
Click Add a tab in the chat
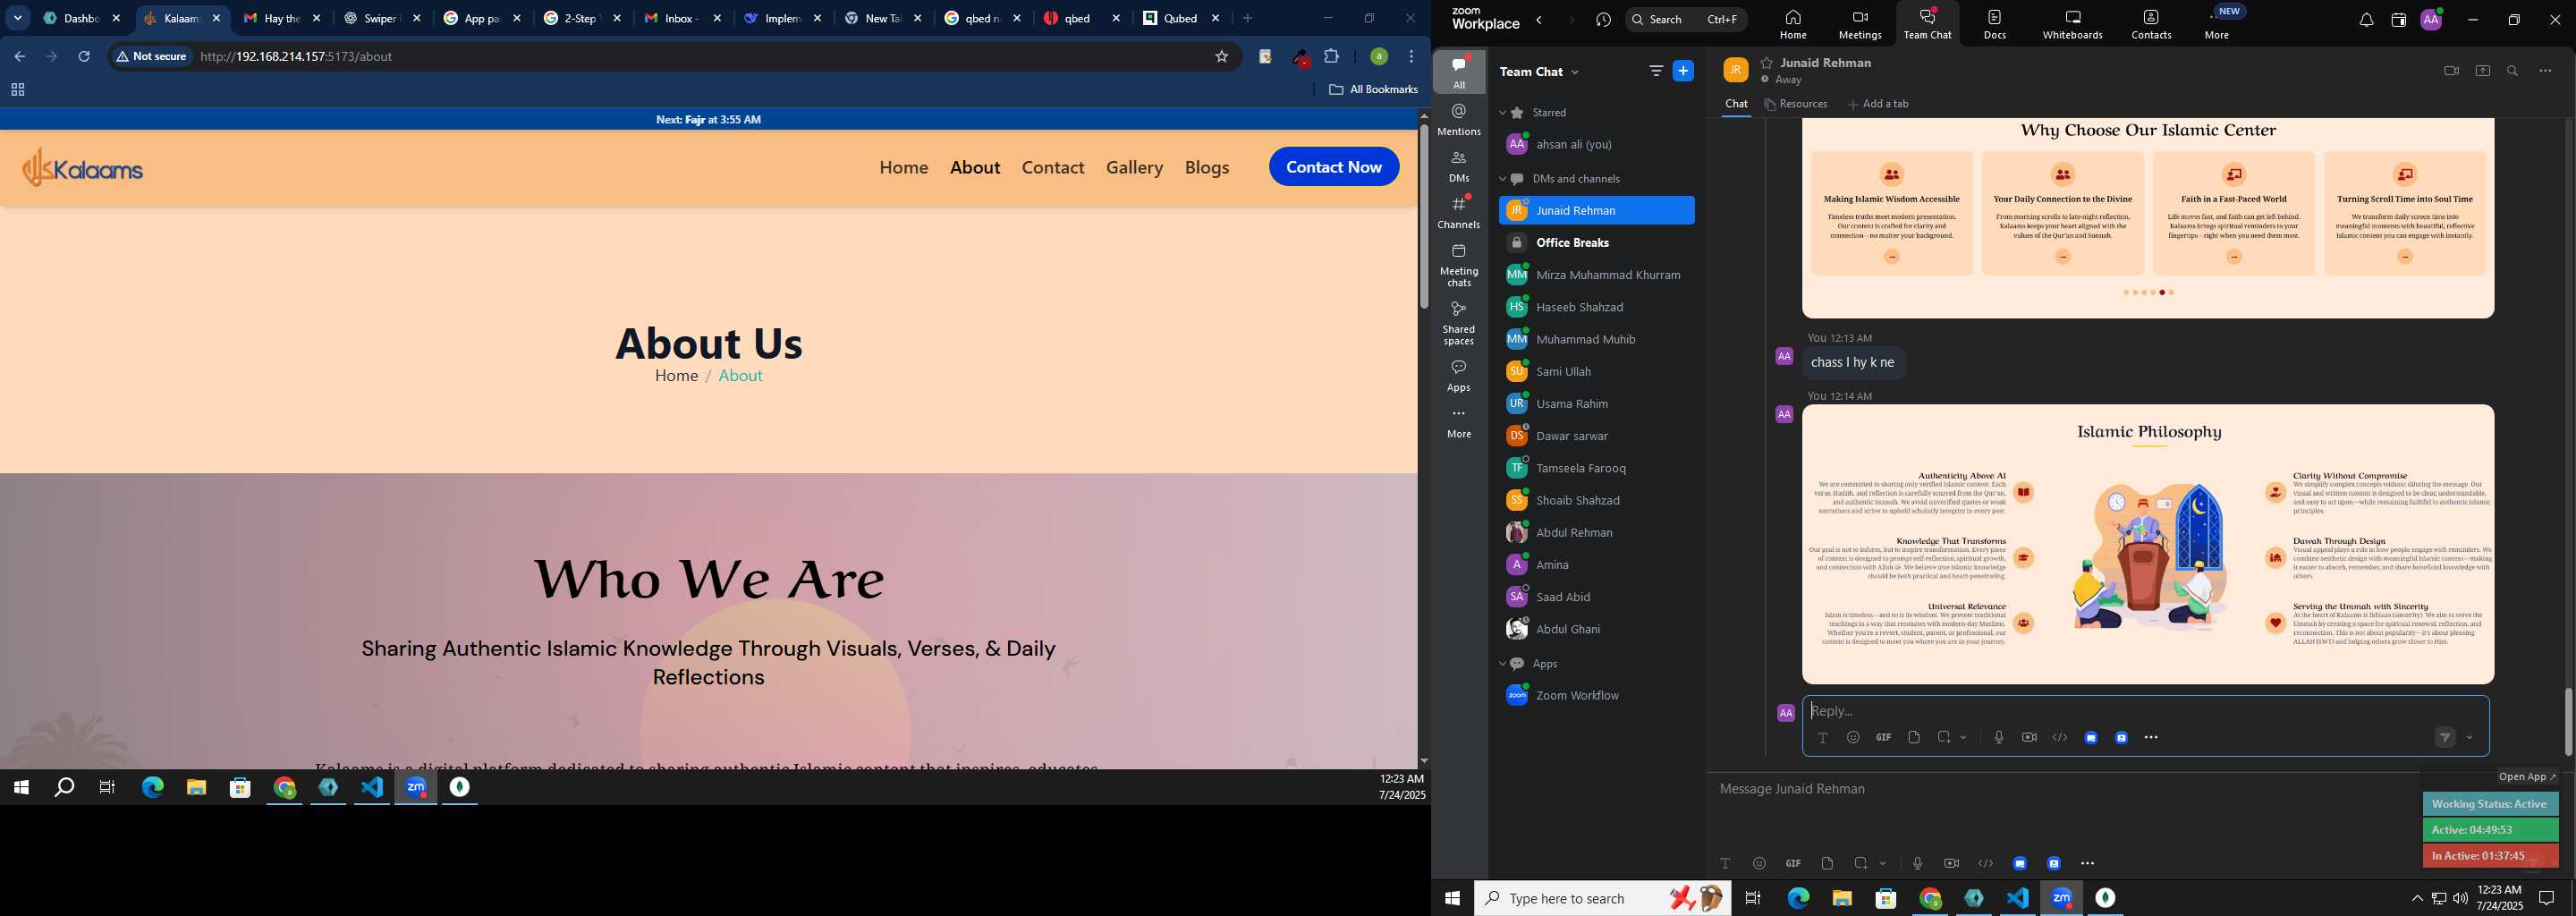coord(1878,104)
